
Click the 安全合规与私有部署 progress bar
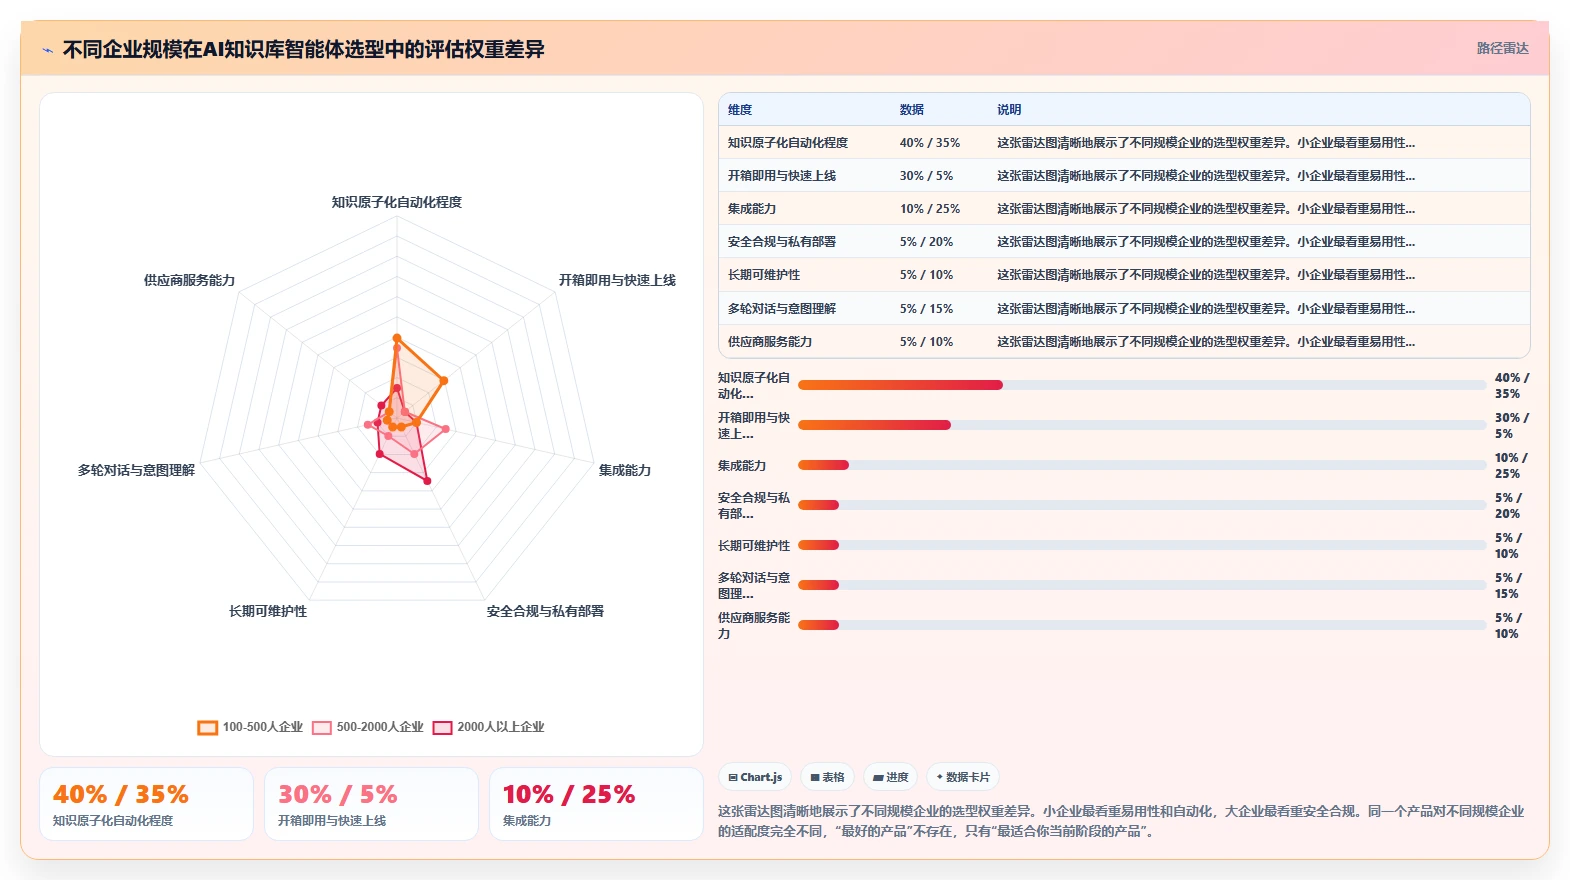click(x=1142, y=505)
